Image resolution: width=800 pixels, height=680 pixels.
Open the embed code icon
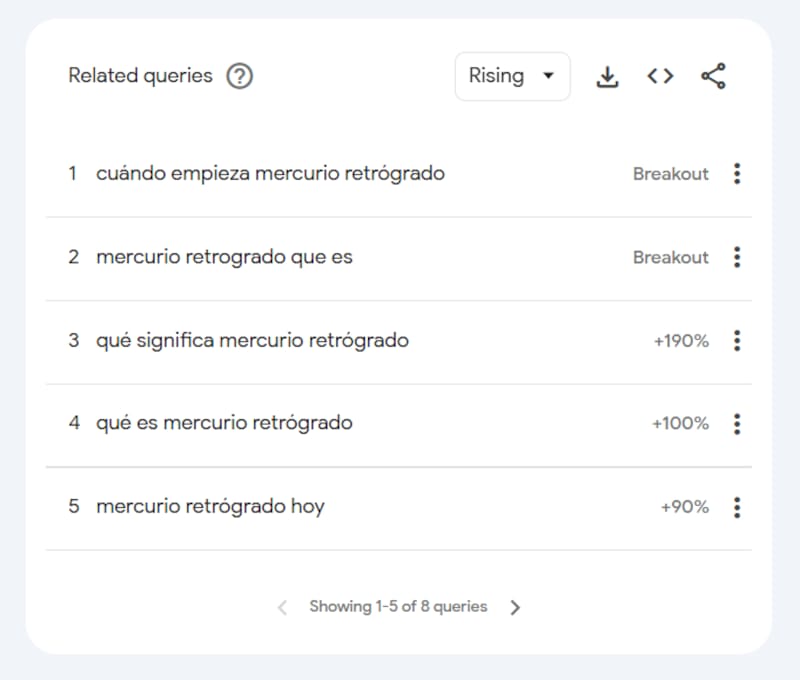point(660,76)
